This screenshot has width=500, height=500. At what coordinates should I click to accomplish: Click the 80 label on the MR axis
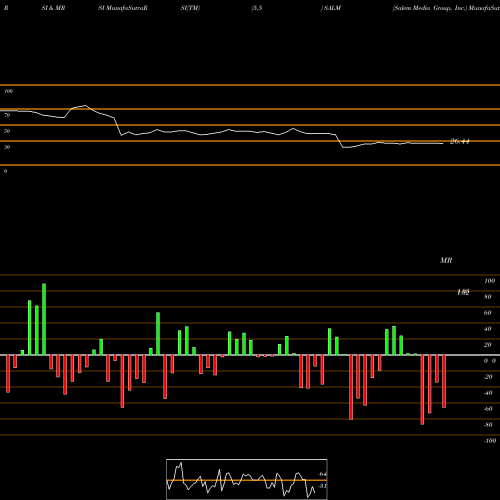(x=488, y=297)
